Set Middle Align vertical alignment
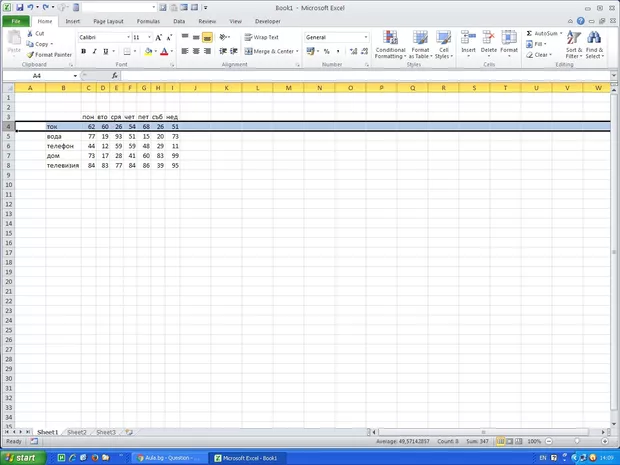 click(x=196, y=37)
